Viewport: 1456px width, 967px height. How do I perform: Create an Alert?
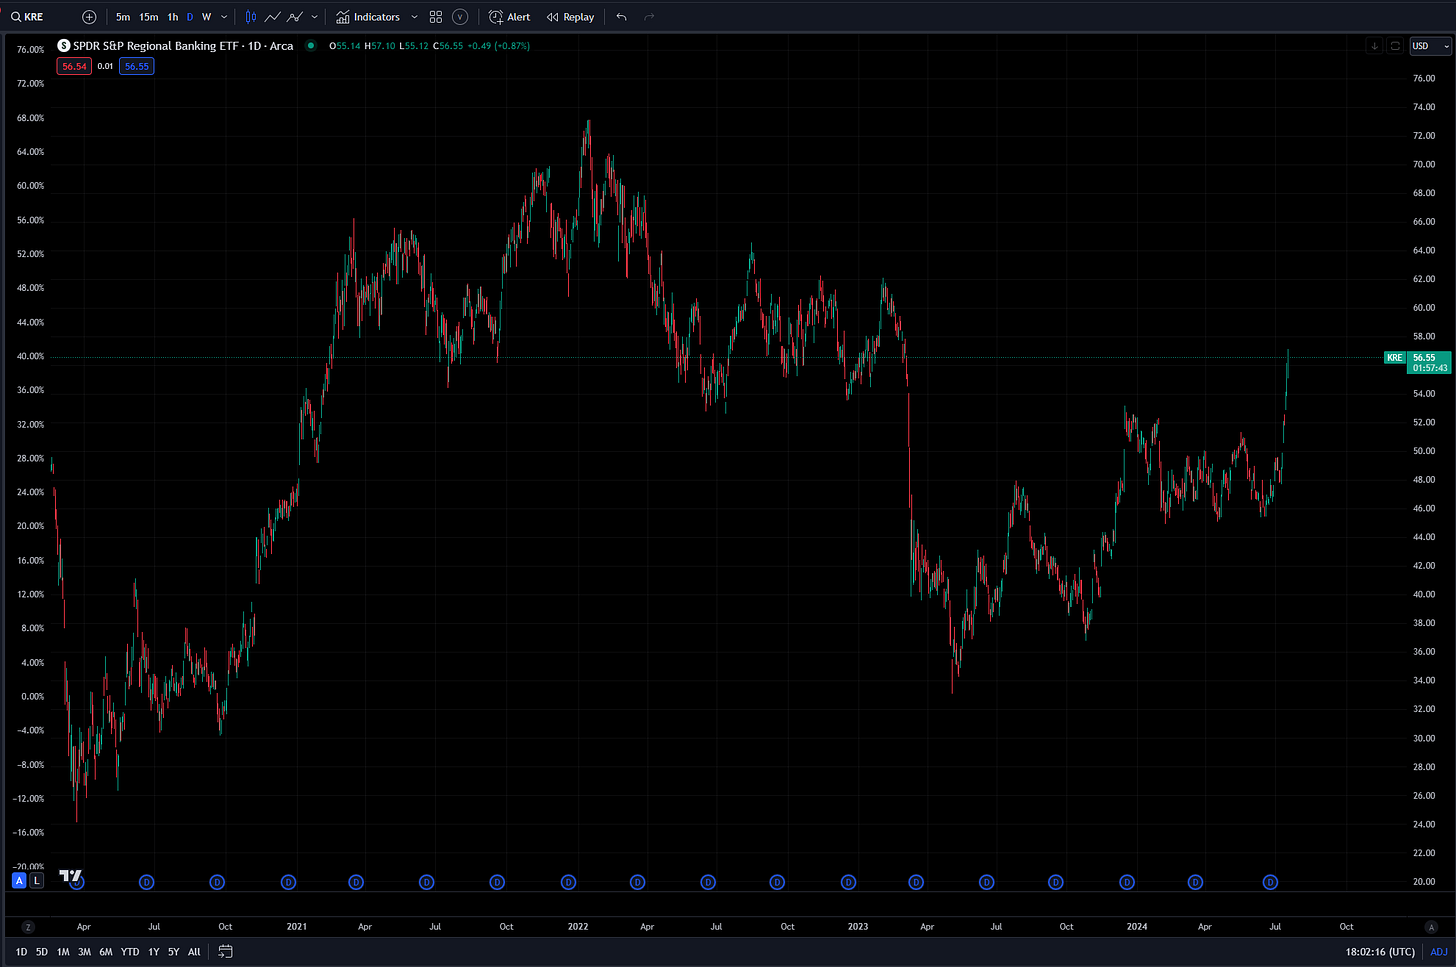pyautogui.click(x=510, y=17)
